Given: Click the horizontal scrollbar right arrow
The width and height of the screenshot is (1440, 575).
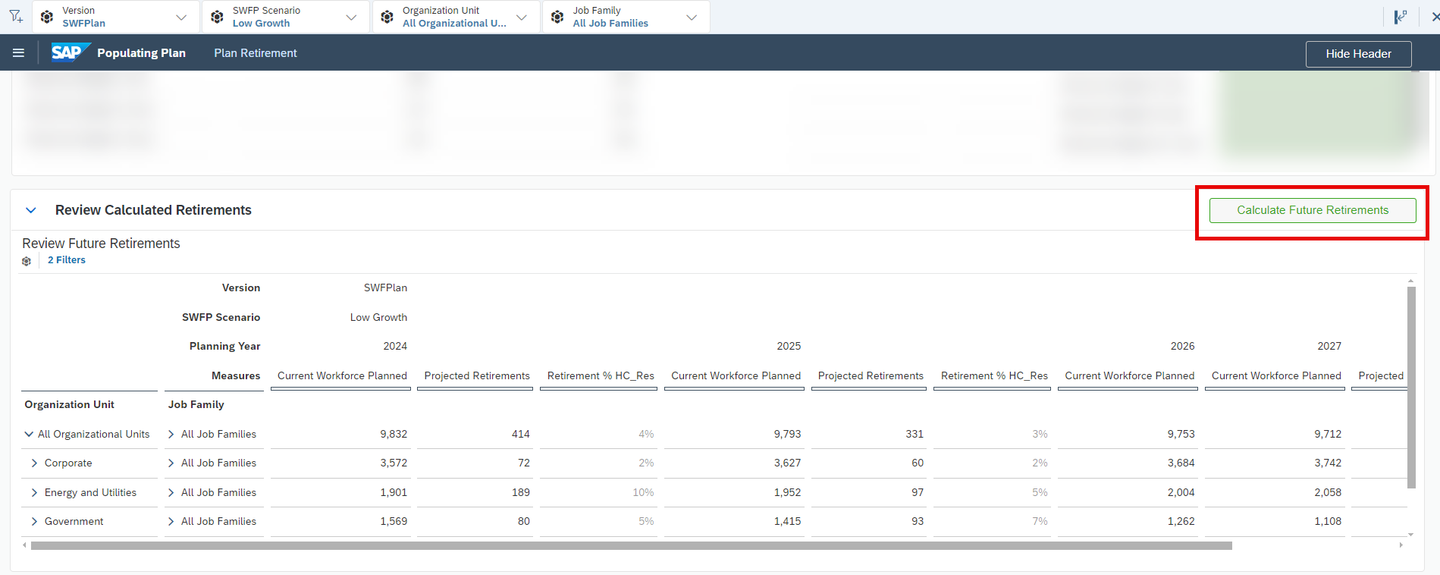Looking at the screenshot, I should (x=1401, y=546).
